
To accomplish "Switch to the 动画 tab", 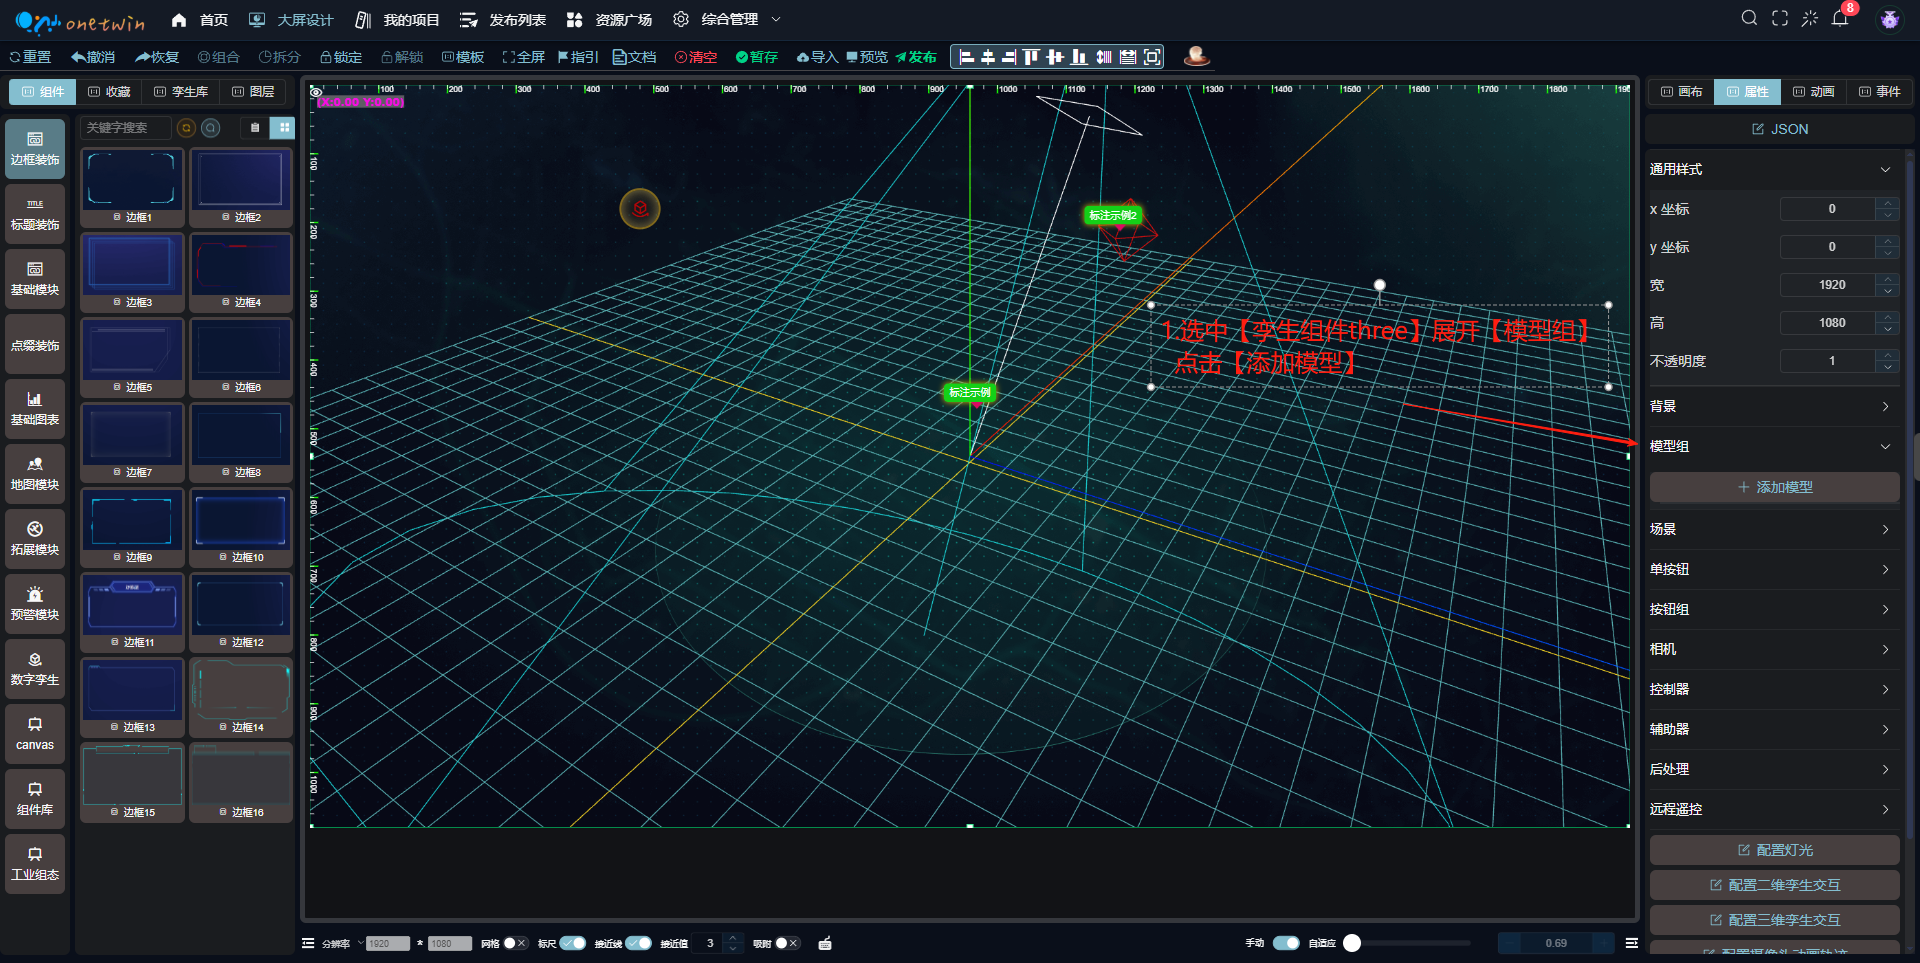I will click(x=1813, y=92).
